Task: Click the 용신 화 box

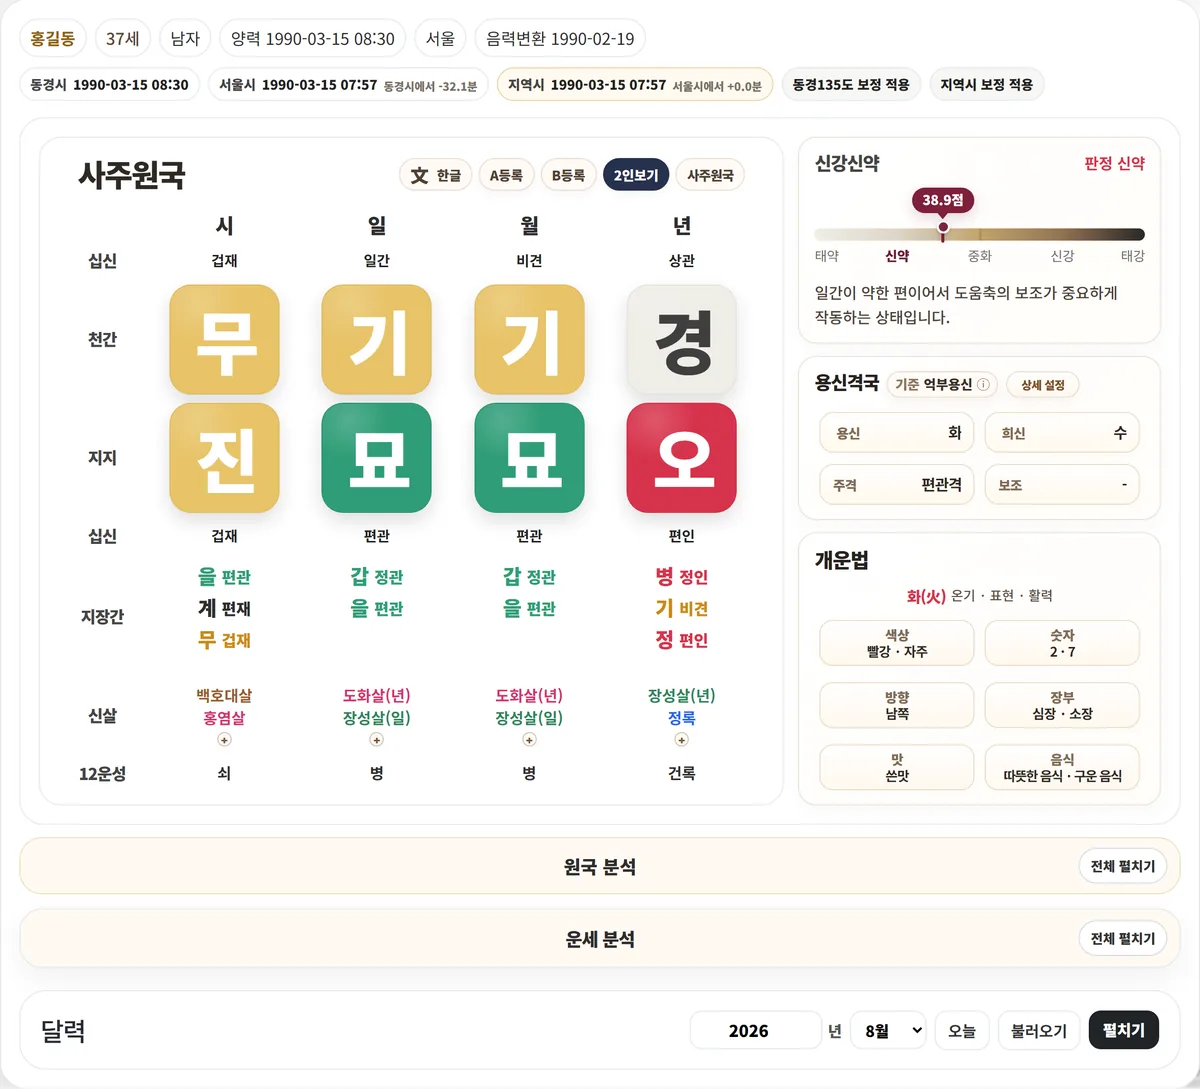Action: (x=897, y=433)
